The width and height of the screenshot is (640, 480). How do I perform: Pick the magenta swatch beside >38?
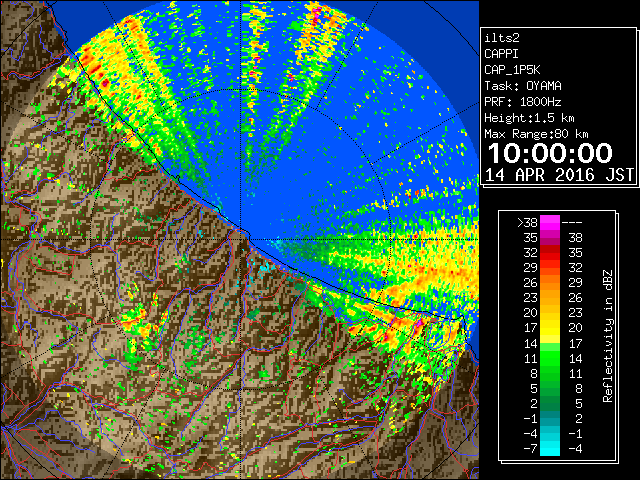(x=550, y=223)
